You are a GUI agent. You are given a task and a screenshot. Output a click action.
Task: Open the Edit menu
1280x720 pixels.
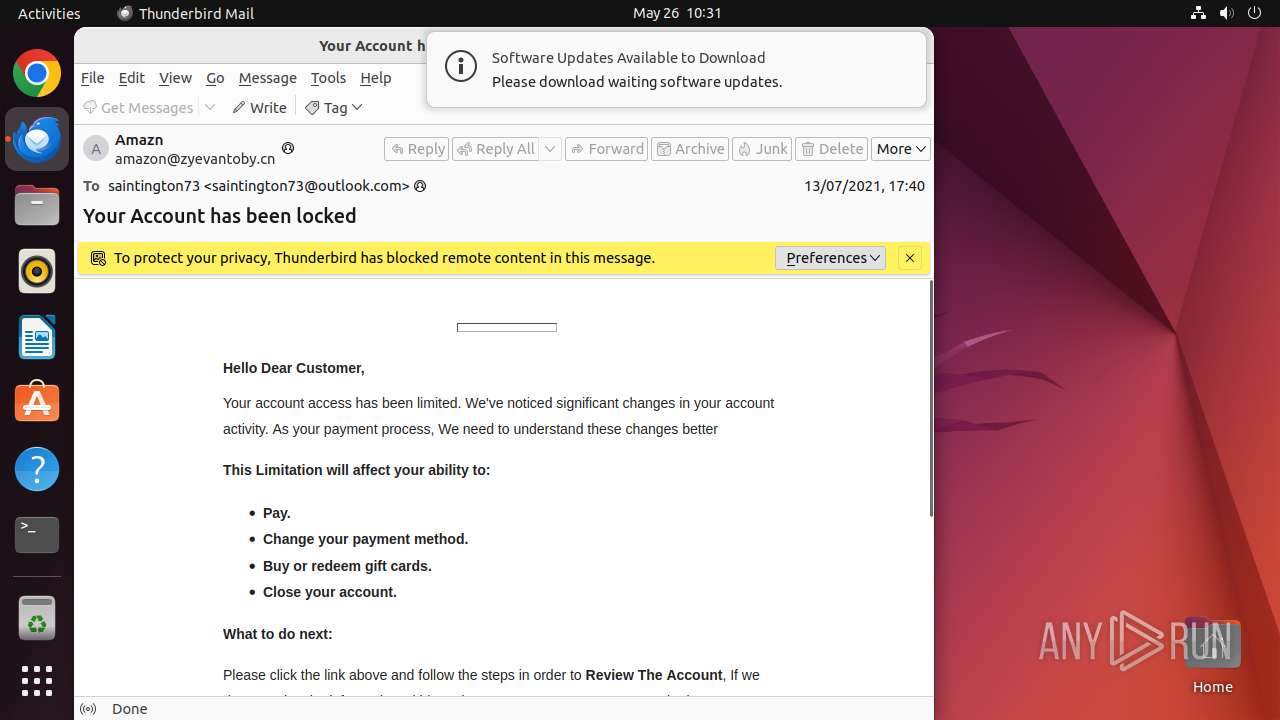point(131,78)
